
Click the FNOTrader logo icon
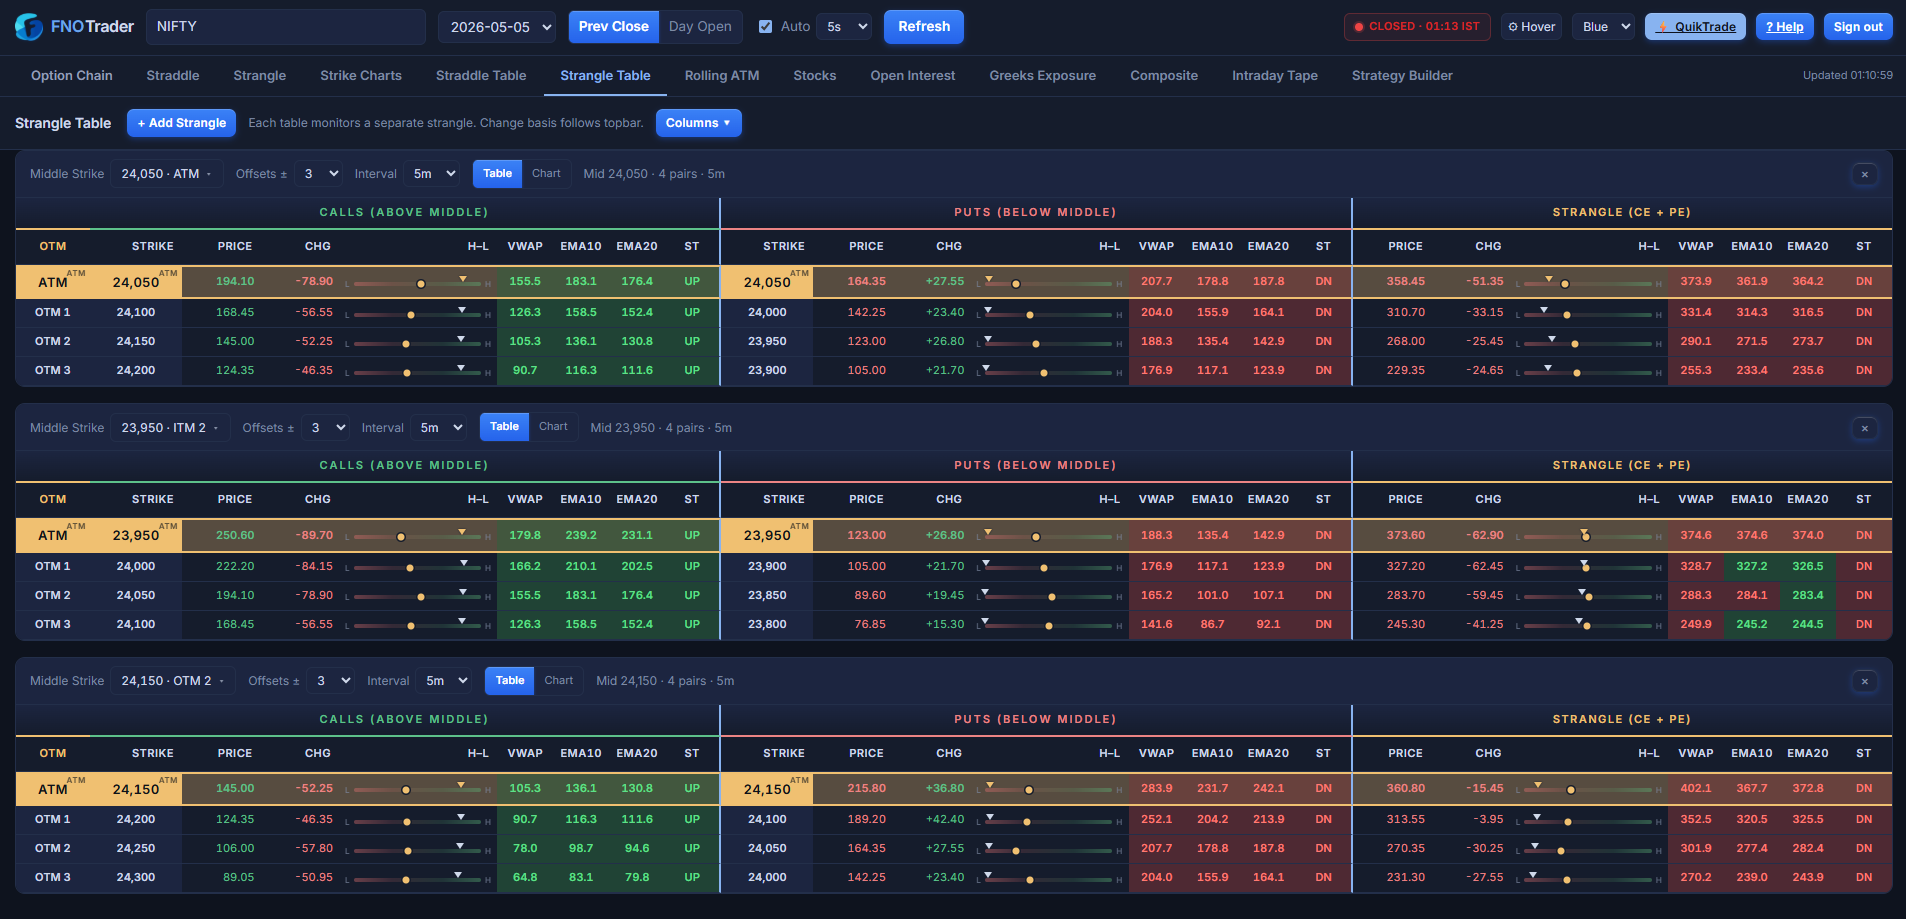[29, 27]
